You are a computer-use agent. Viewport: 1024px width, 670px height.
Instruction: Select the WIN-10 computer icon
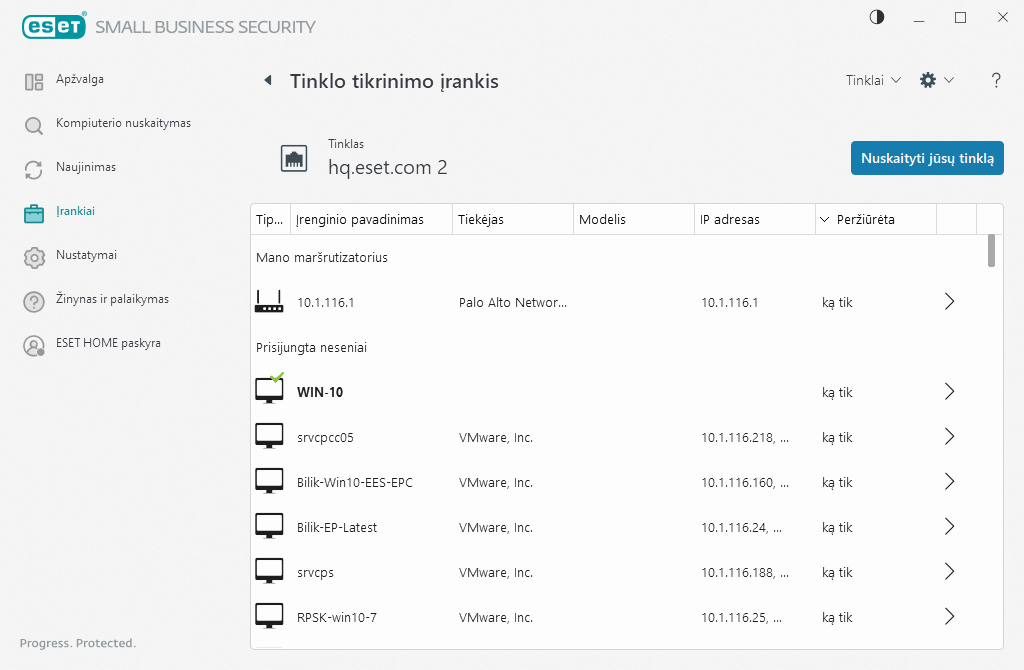click(269, 391)
